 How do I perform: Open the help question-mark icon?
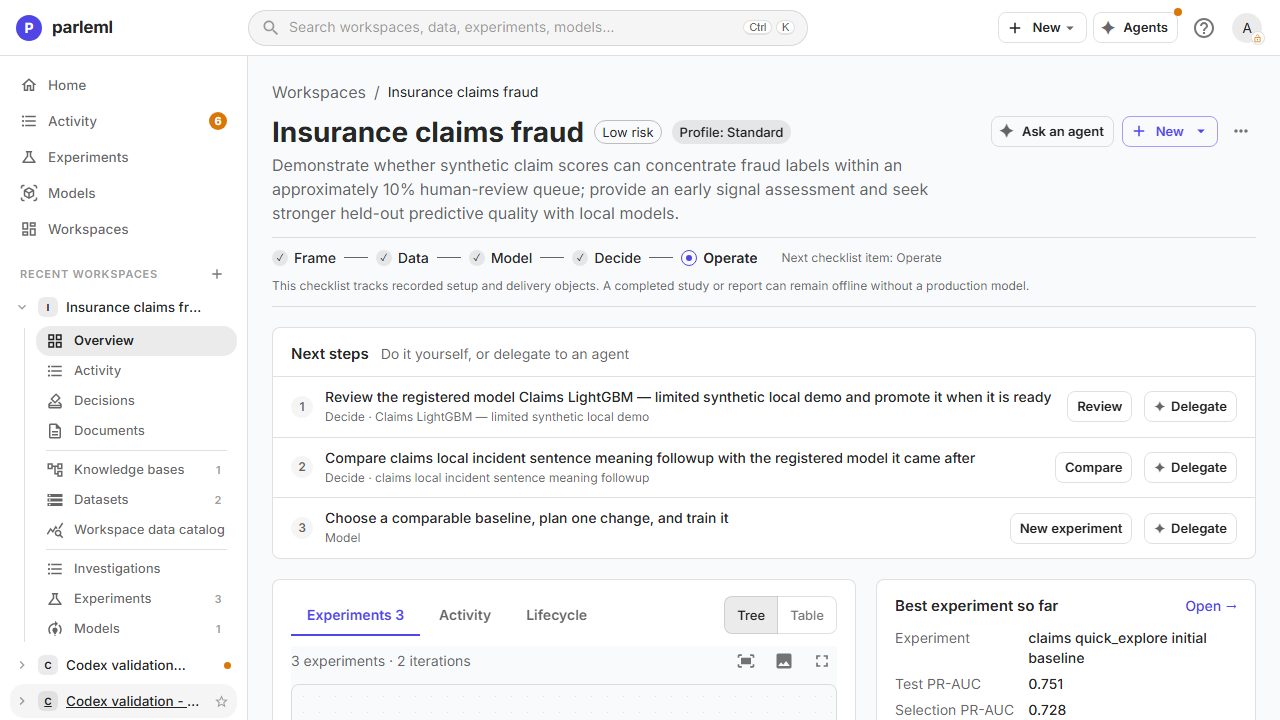[x=1204, y=28]
